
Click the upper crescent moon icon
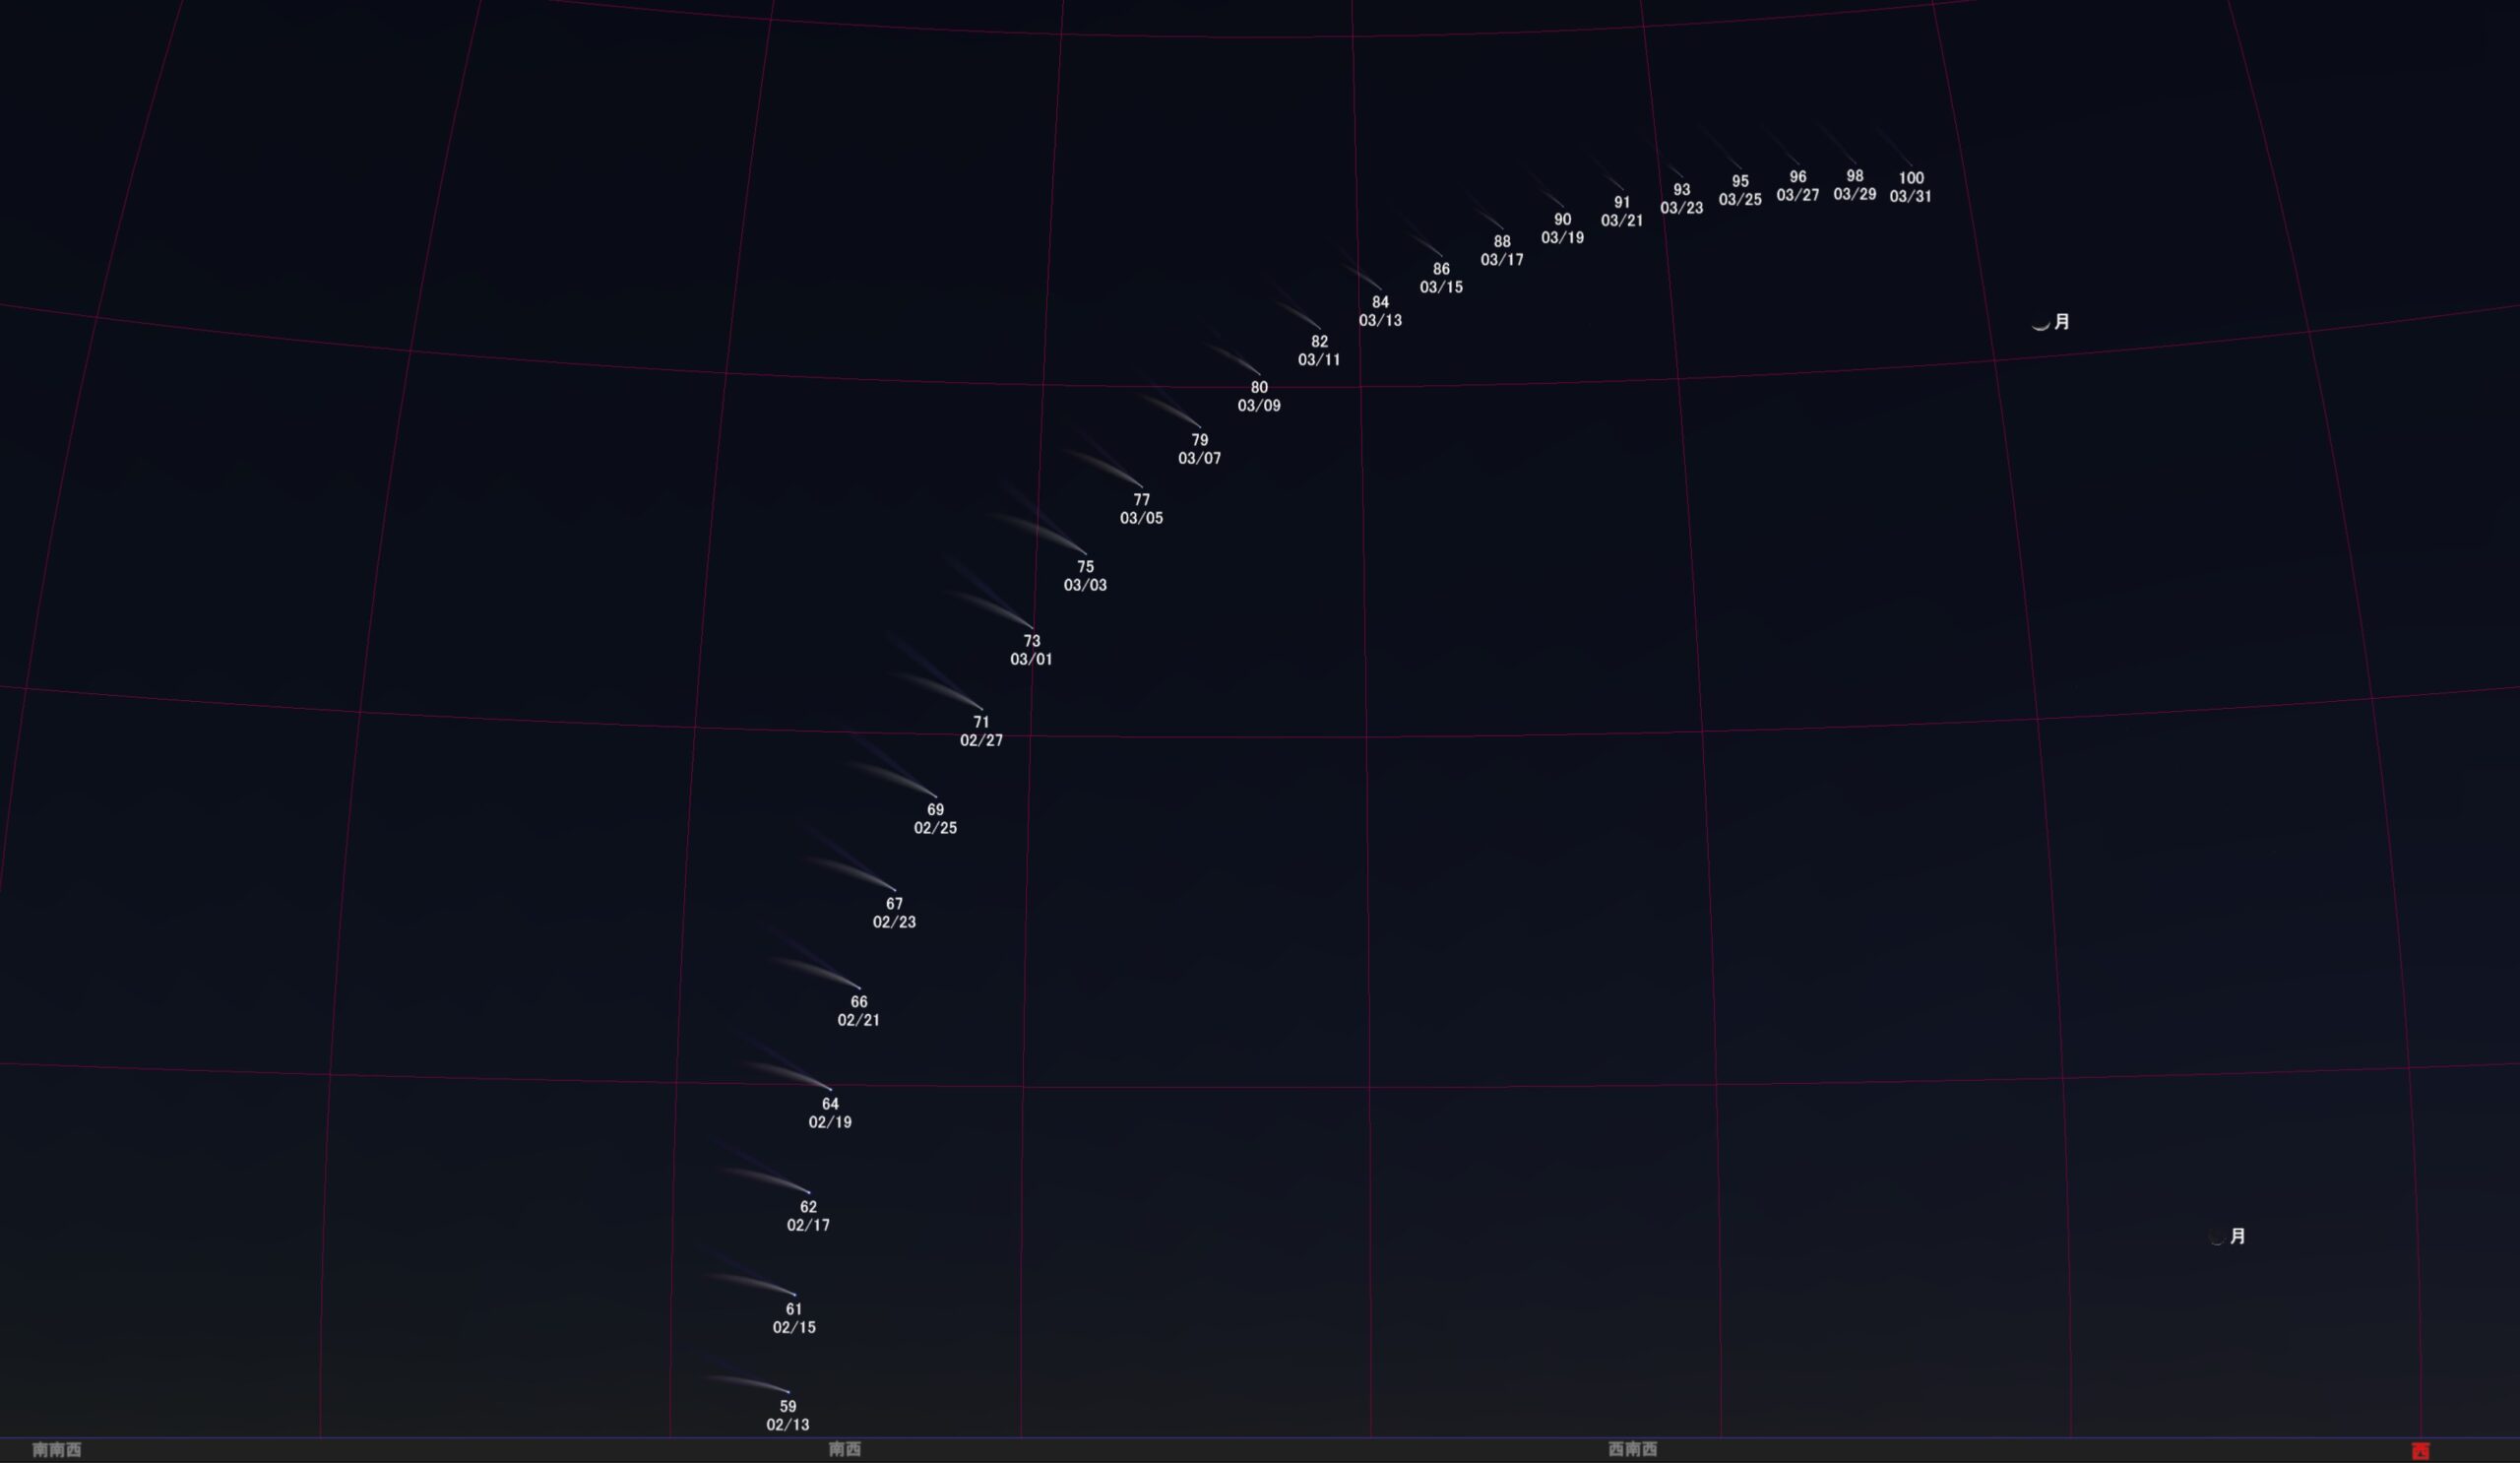(2040, 324)
